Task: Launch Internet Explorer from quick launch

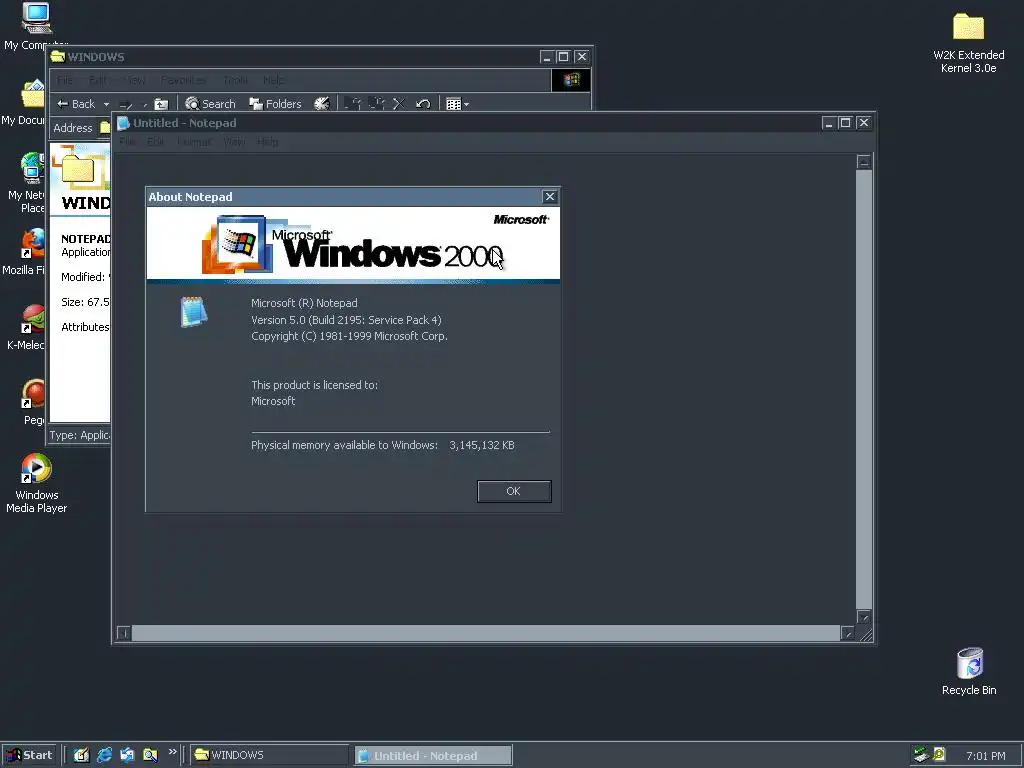Action: tap(104, 755)
